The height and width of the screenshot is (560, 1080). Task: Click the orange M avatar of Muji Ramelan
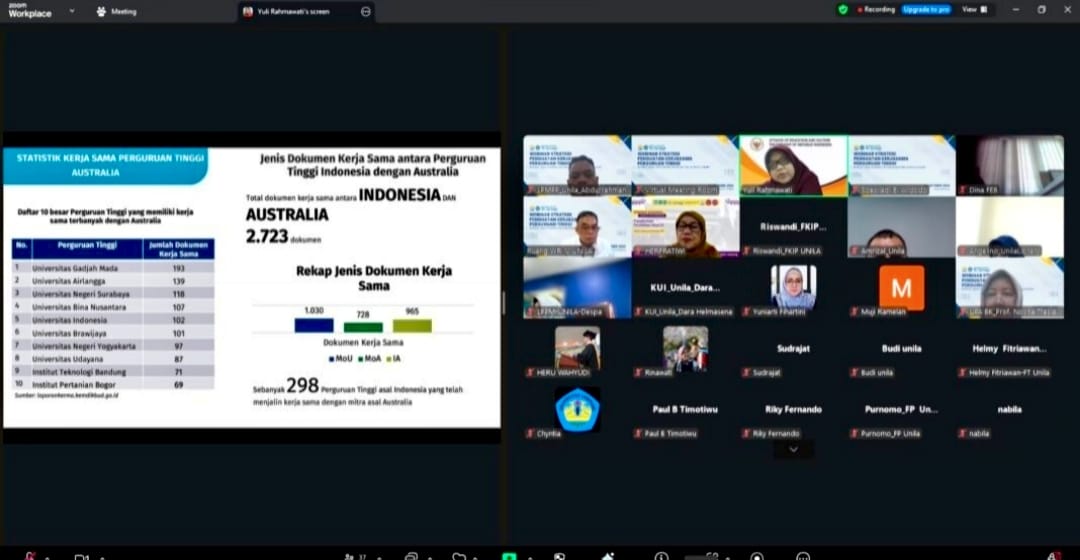click(x=902, y=287)
